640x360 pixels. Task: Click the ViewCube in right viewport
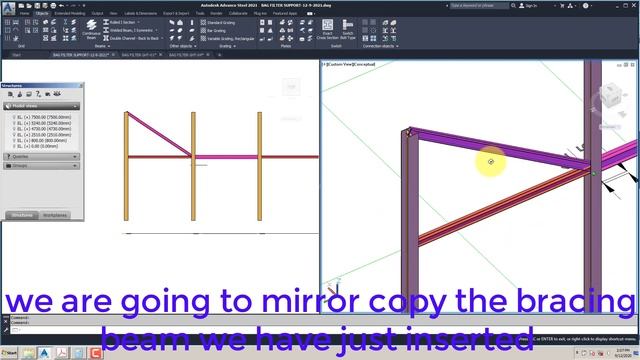(611, 96)
